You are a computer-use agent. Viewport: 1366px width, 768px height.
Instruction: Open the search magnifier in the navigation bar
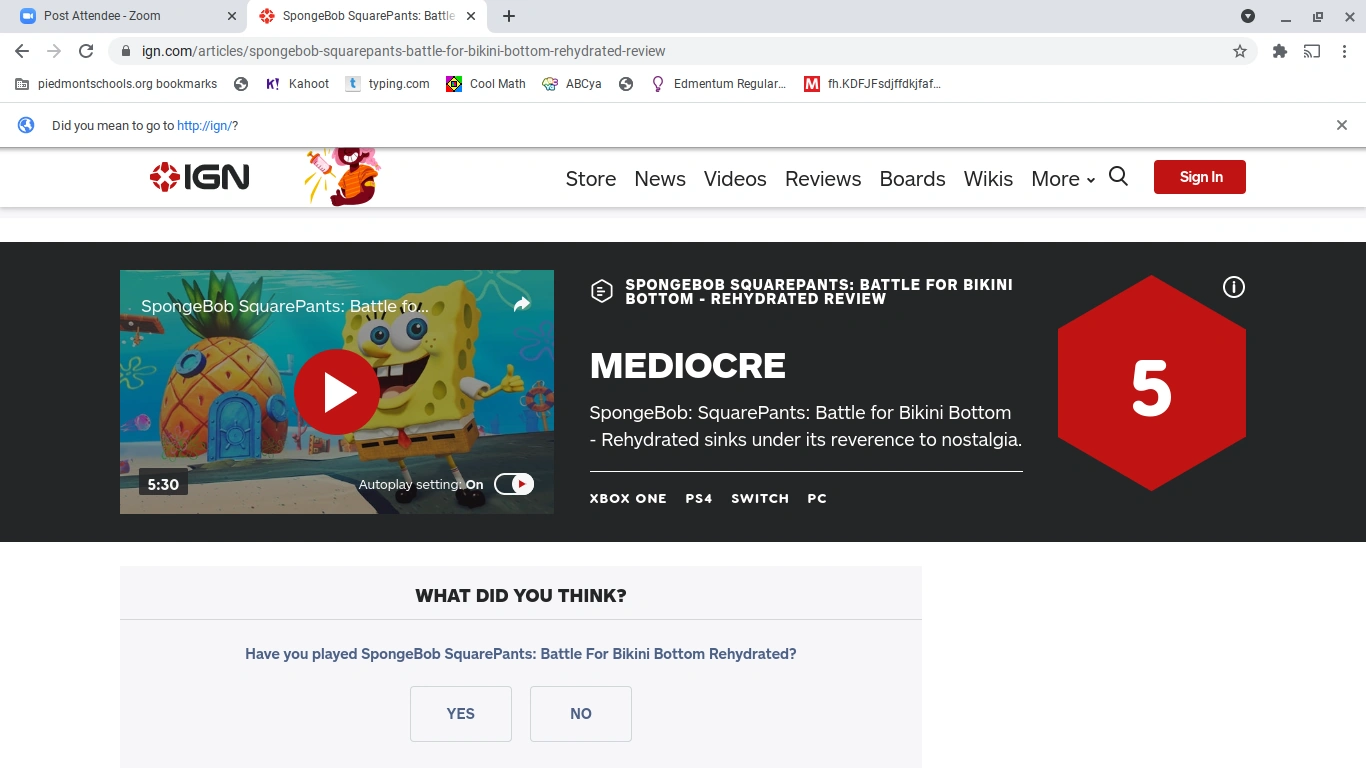coord(1118,177)
